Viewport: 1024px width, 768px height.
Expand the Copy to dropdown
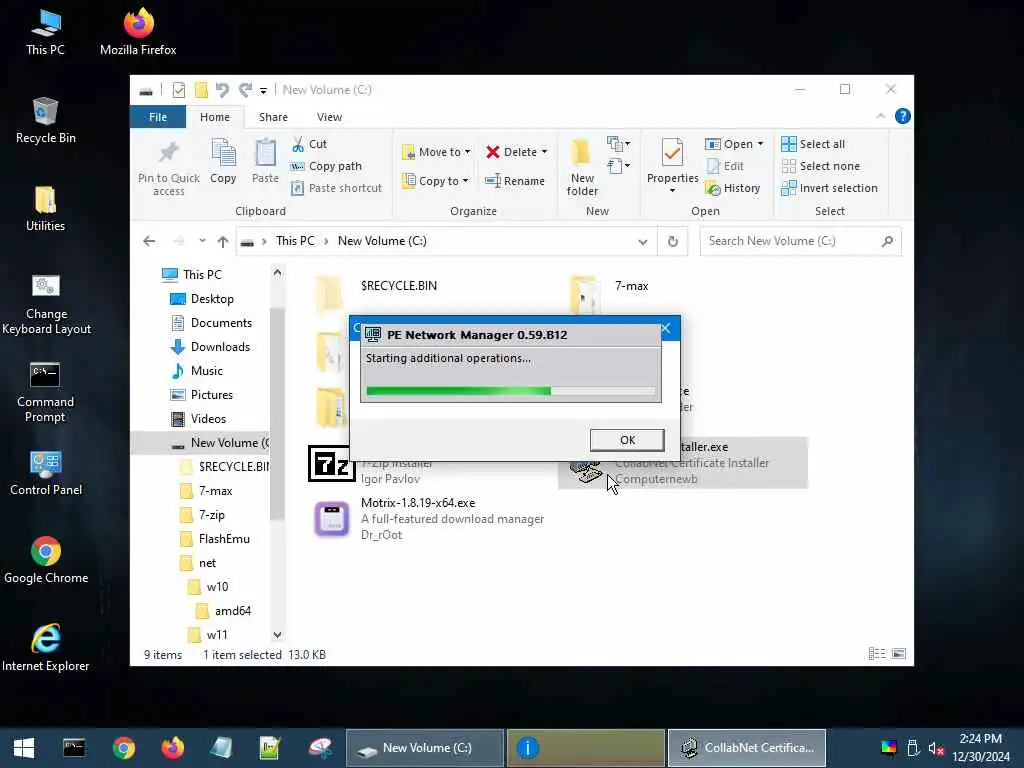click(466, 181)
